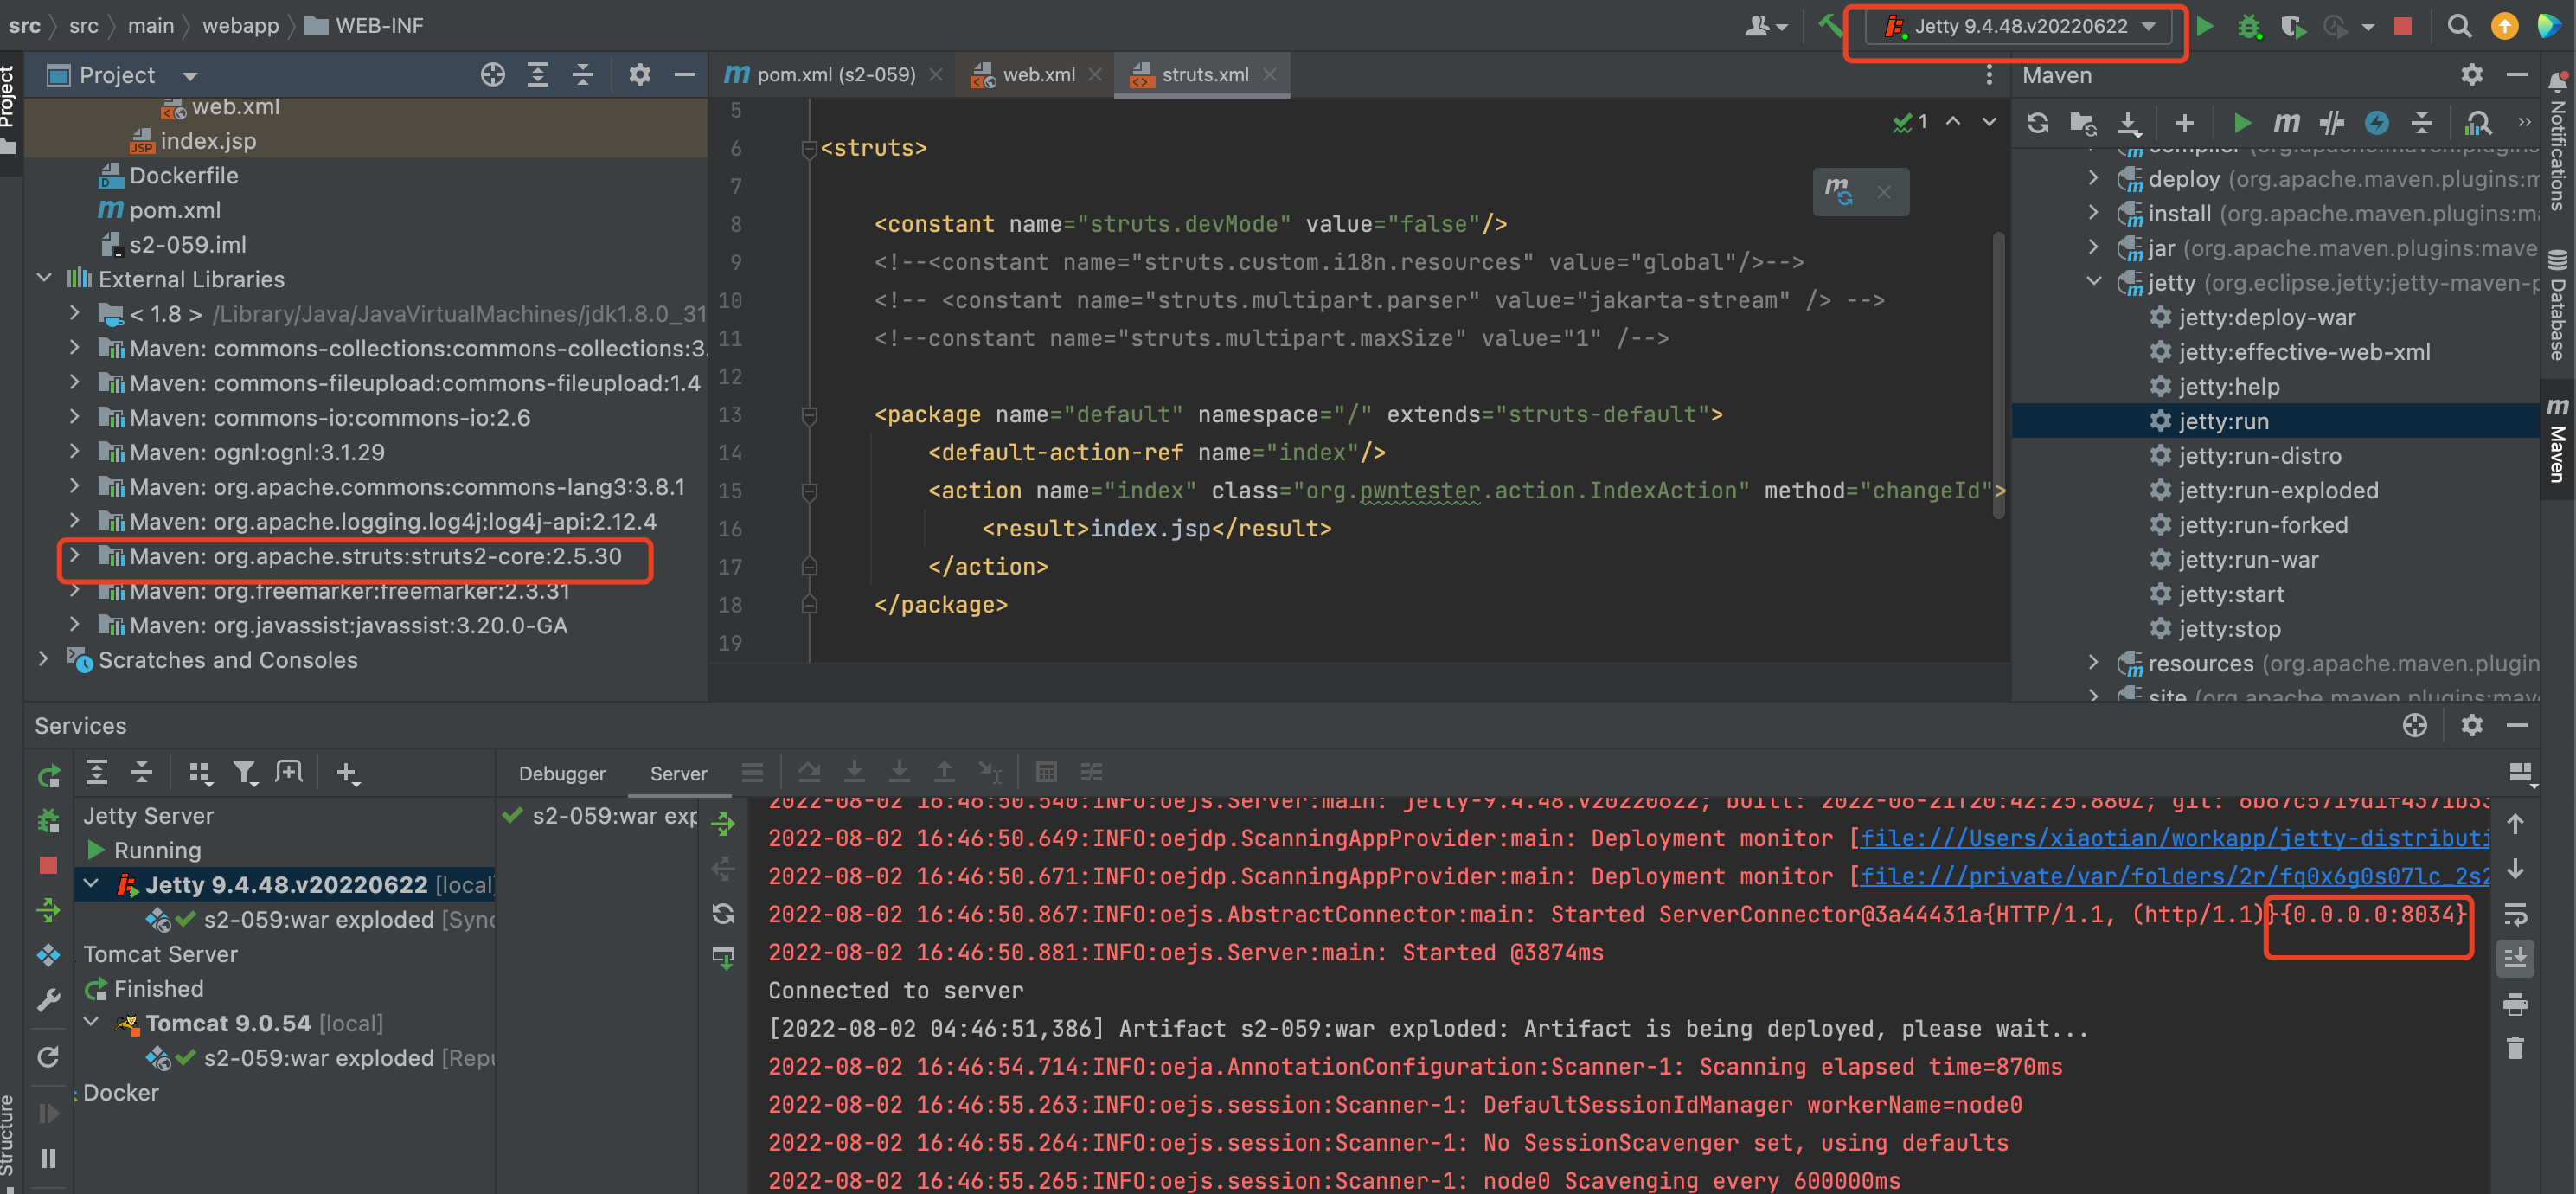2576x1194 pixels.
Task: Switch to the pom.xml (s2-059) editor tab
Action: (835, 75)
